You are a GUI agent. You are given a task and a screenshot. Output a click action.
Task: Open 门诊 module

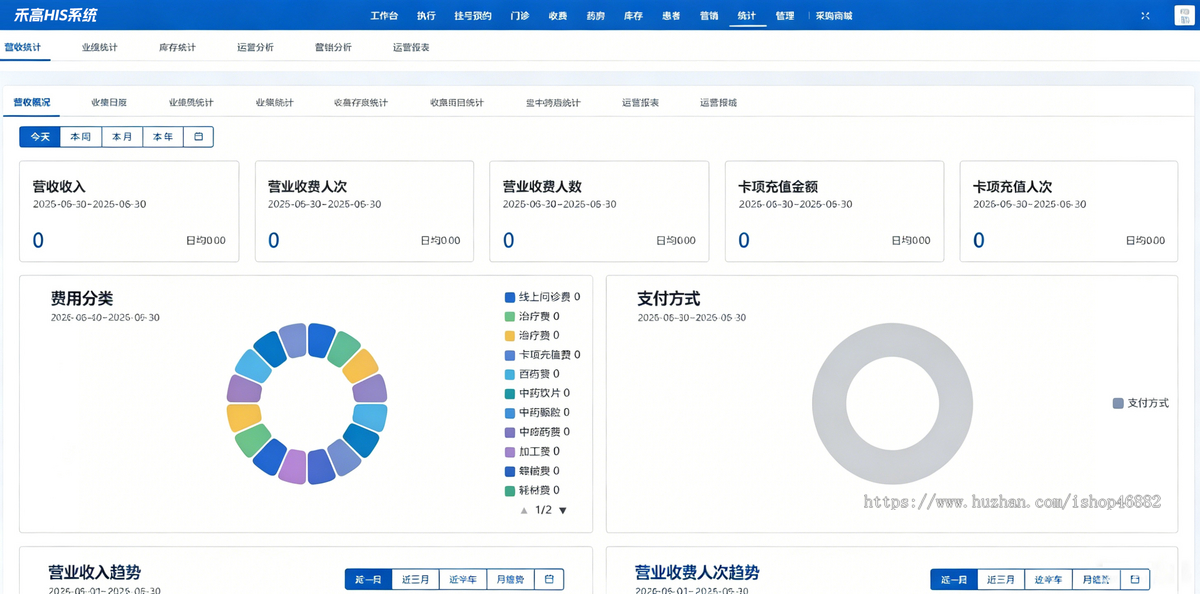520,16
